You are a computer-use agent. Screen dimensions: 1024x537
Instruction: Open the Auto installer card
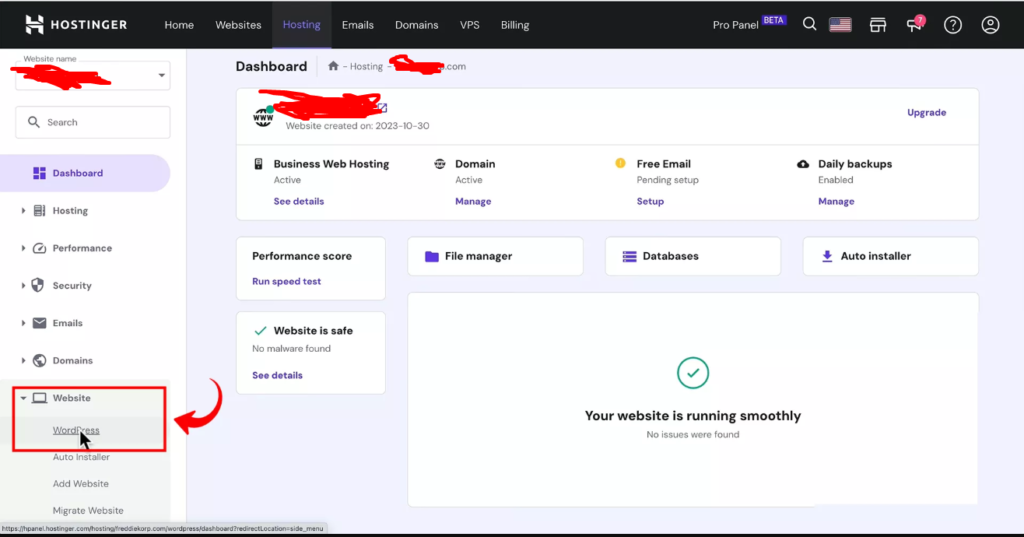891,256
